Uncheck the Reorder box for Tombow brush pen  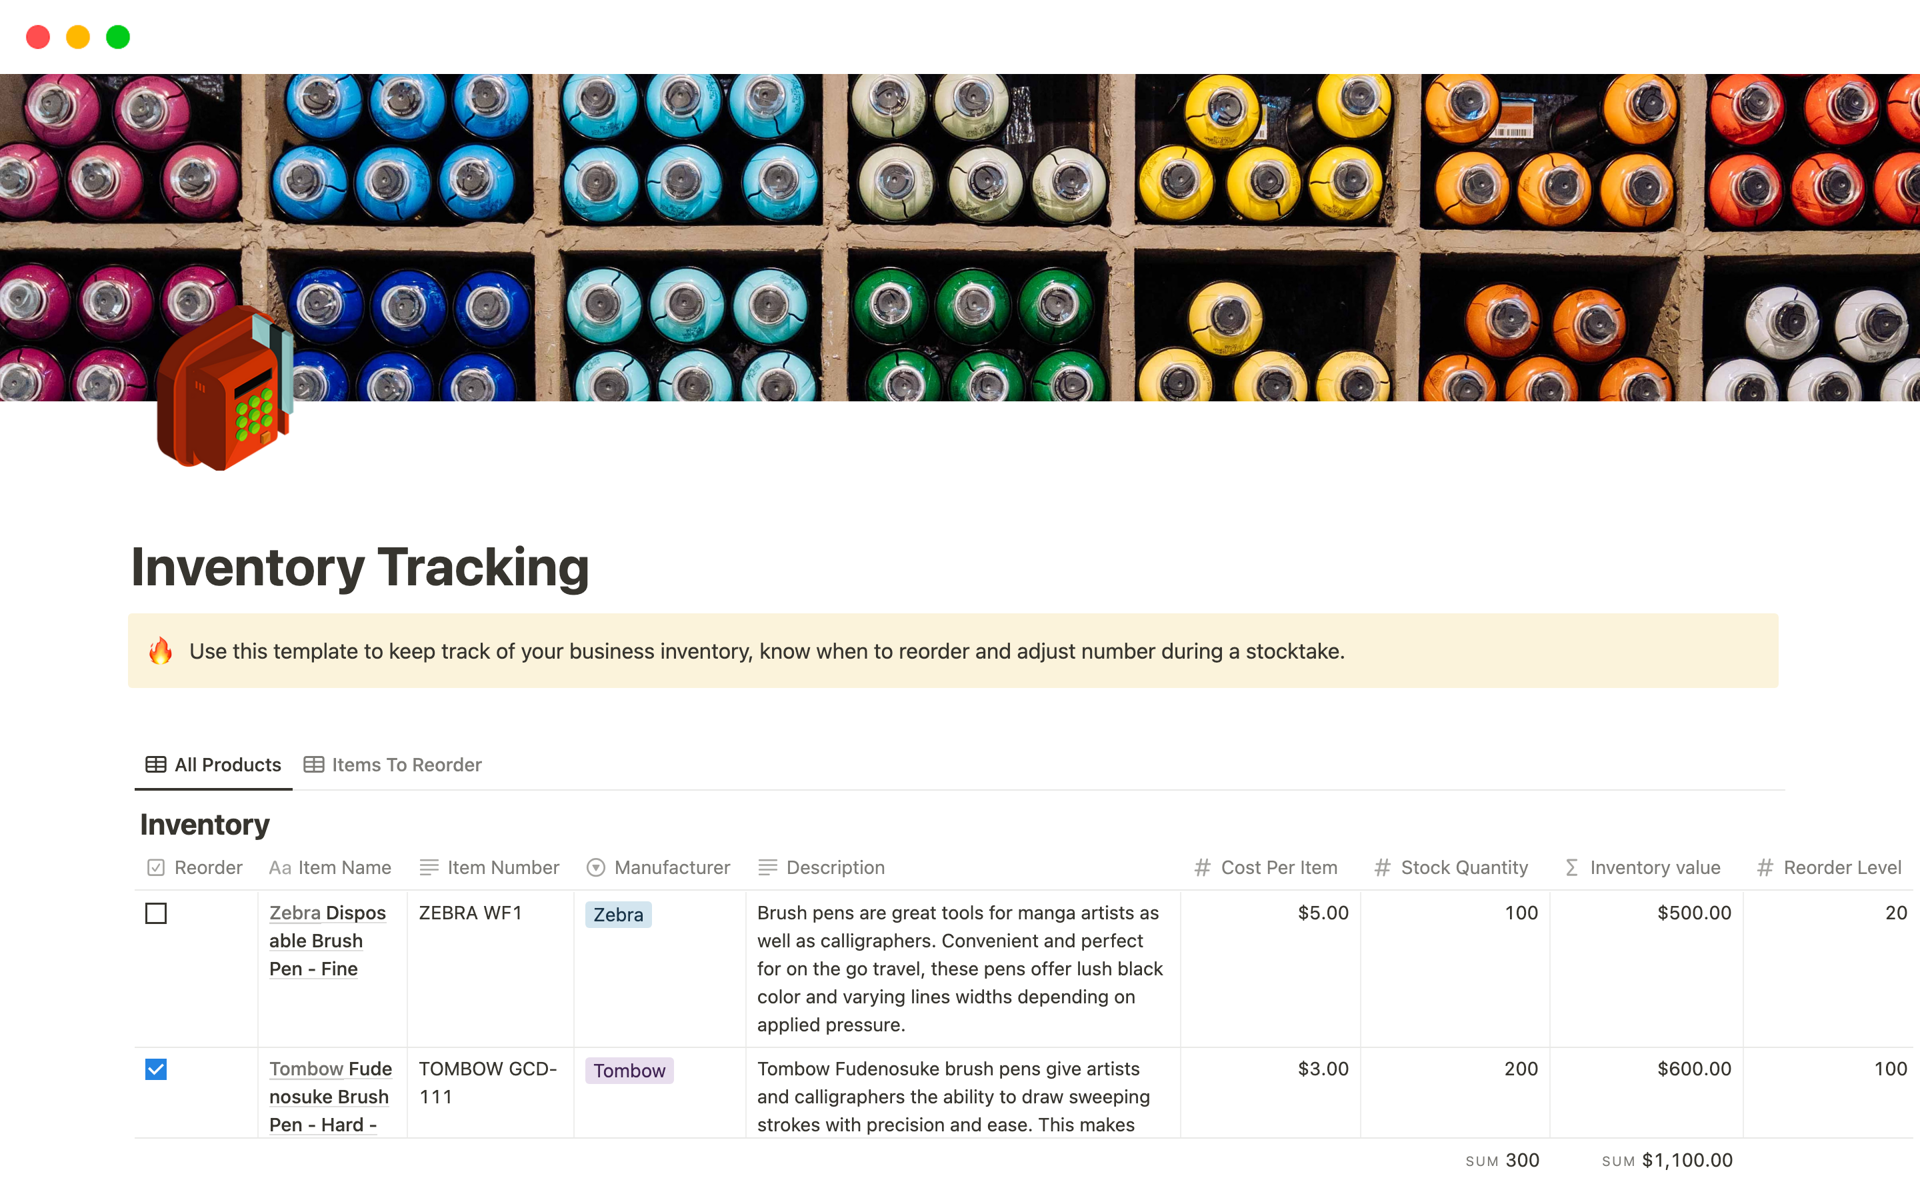coord(156,1069)
